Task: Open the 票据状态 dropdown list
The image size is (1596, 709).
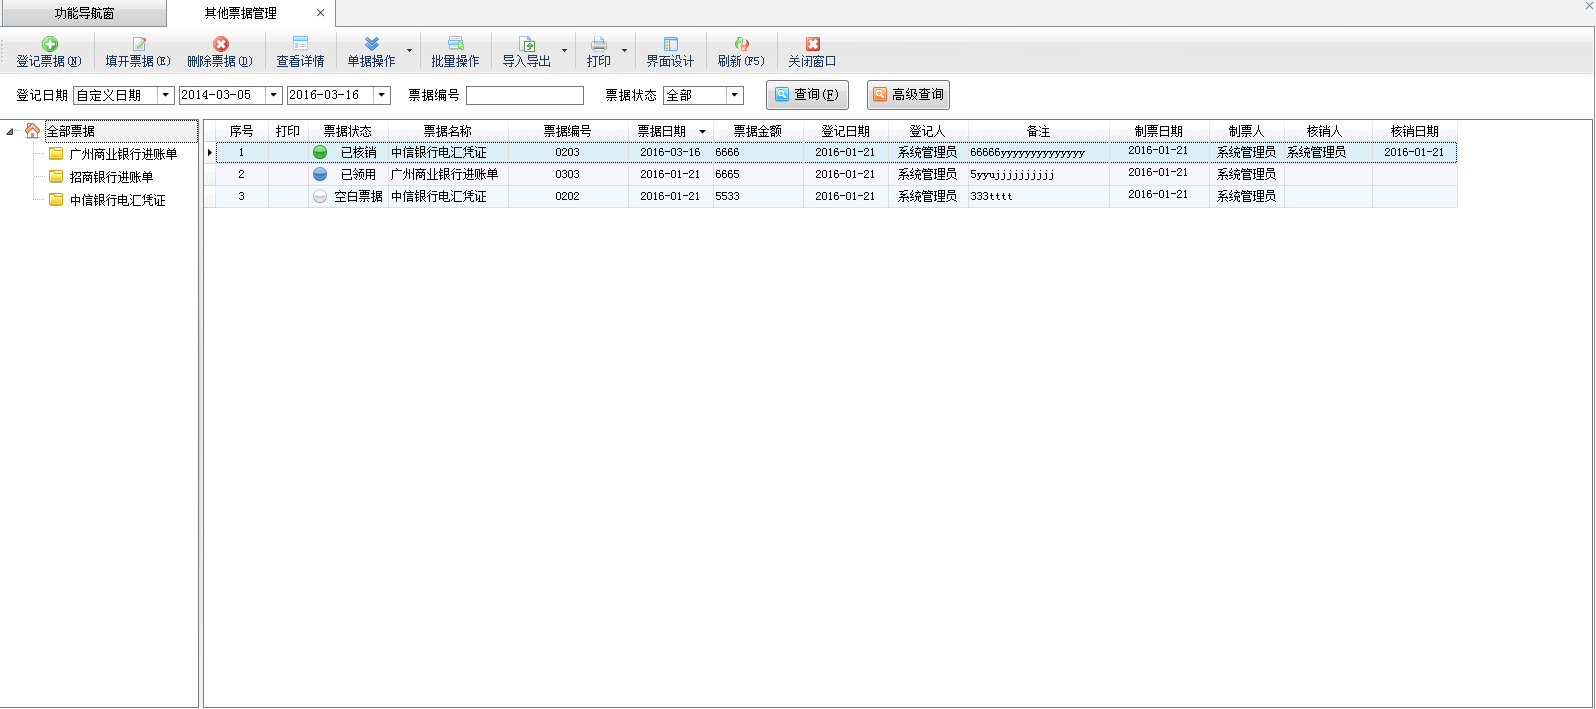Action: 735,95
